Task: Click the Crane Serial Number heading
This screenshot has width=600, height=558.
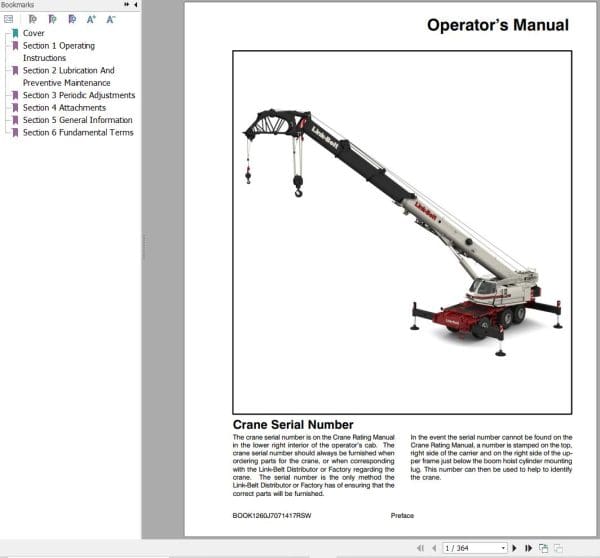Action: click(x=293, y=424)
